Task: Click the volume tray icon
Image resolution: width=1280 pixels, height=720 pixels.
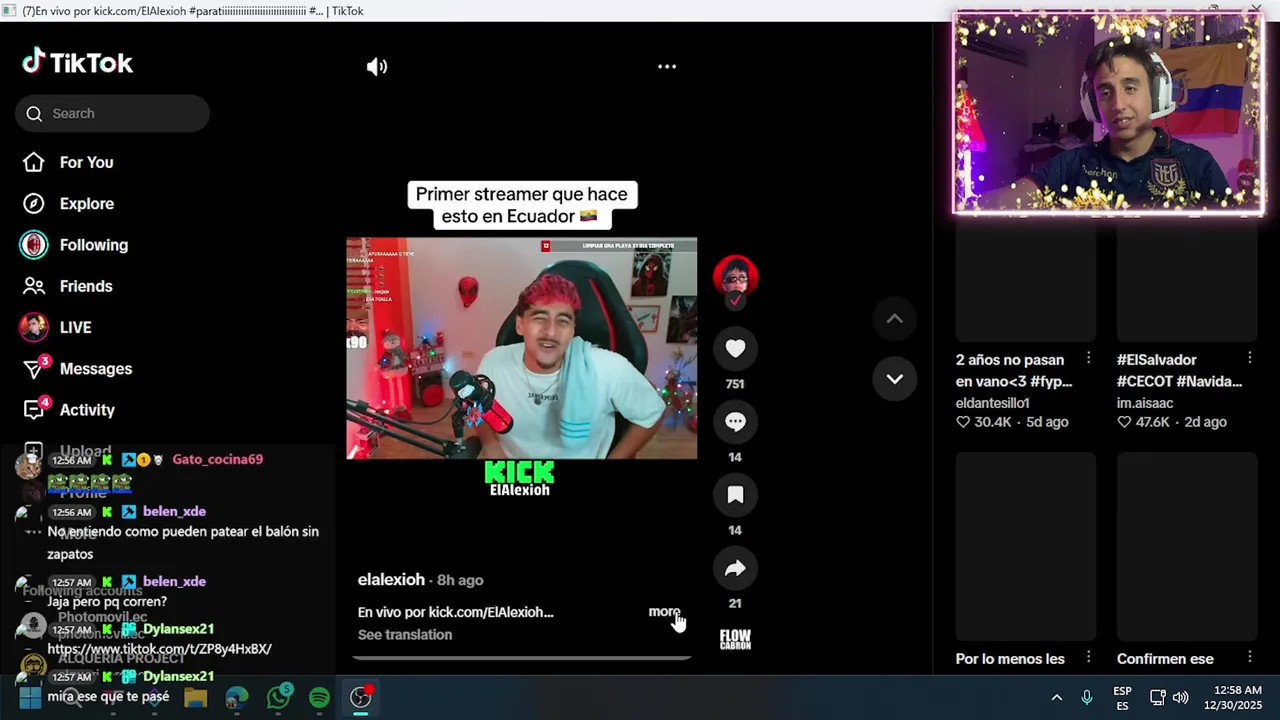Action: [x=1180, y=698]
